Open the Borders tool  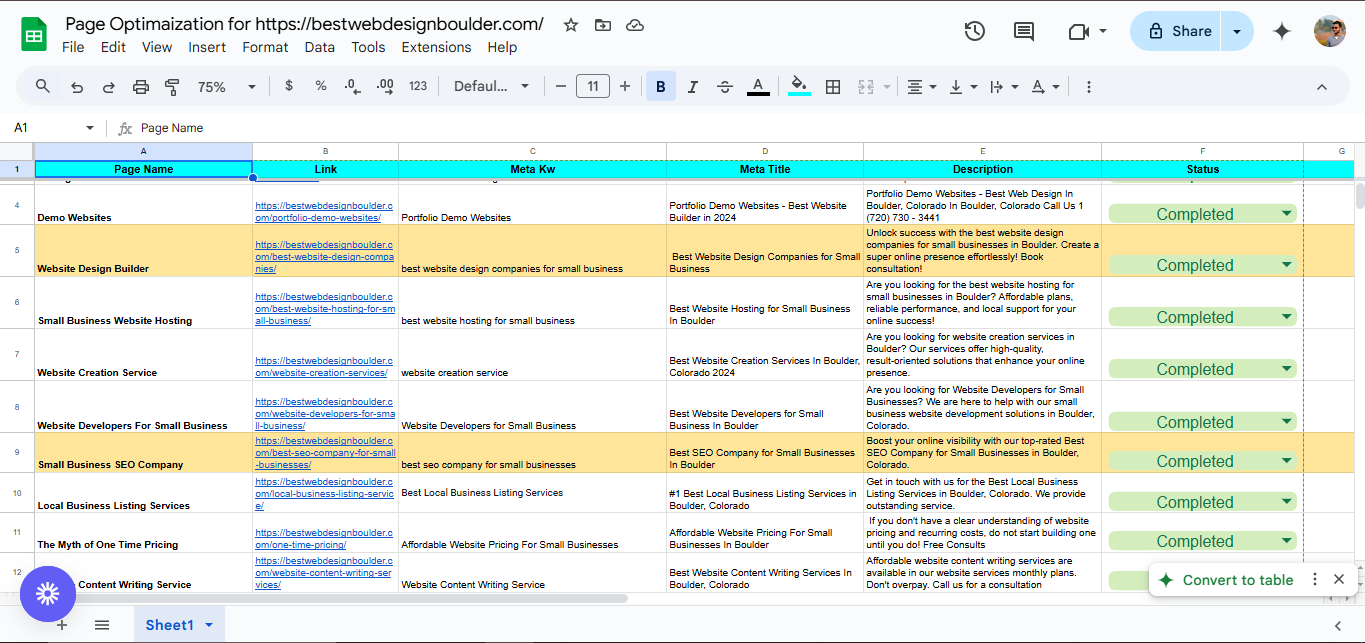[833, 86]
